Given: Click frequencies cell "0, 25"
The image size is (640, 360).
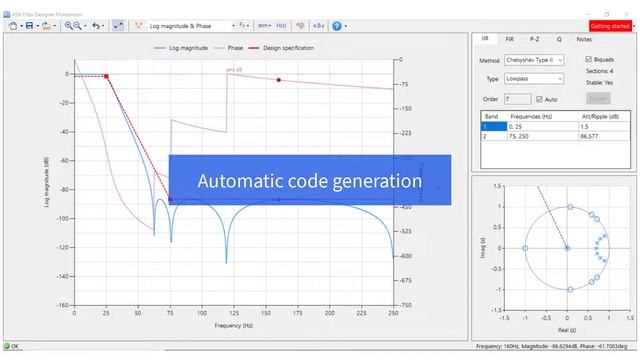Looking at the screenshot, I should pyautogui.click(x=542, y=127).
